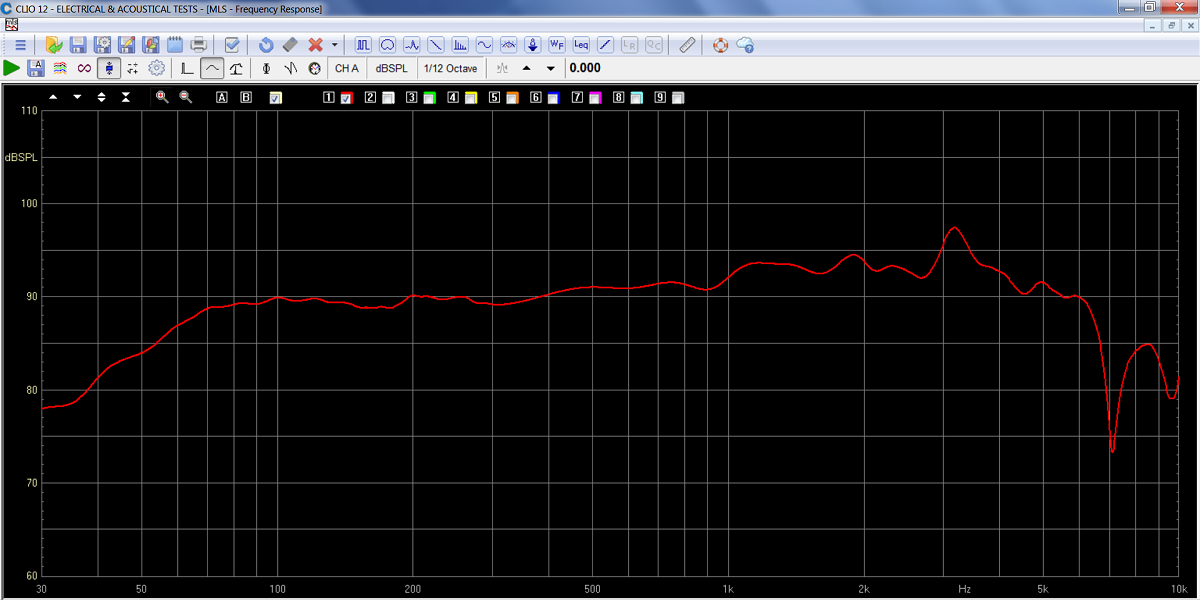The image size is (1200, 600).
Task: Select the time domain L-shaped icon
Action: tap(187, 68)
